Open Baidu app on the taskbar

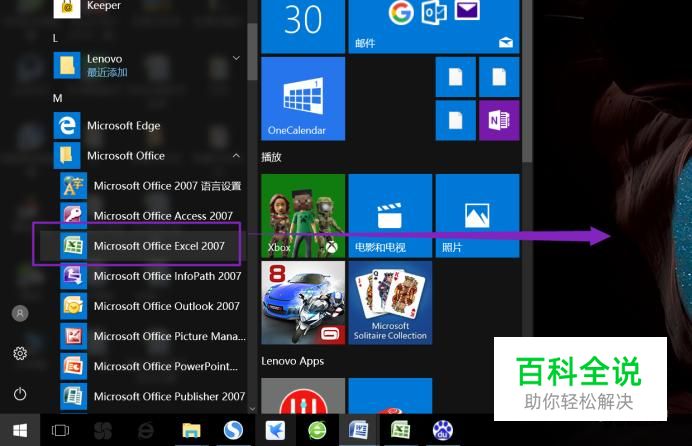[443, 430]
